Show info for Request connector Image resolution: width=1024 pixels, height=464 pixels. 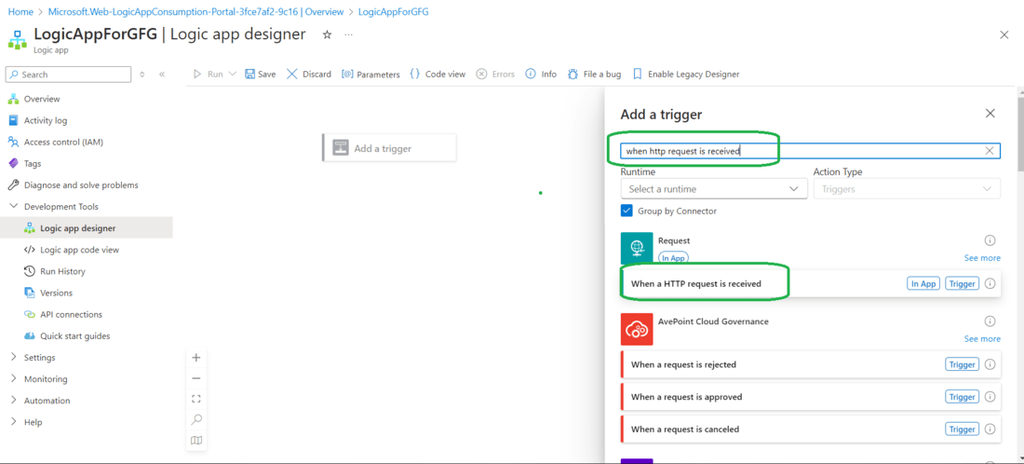pos(989,240)
